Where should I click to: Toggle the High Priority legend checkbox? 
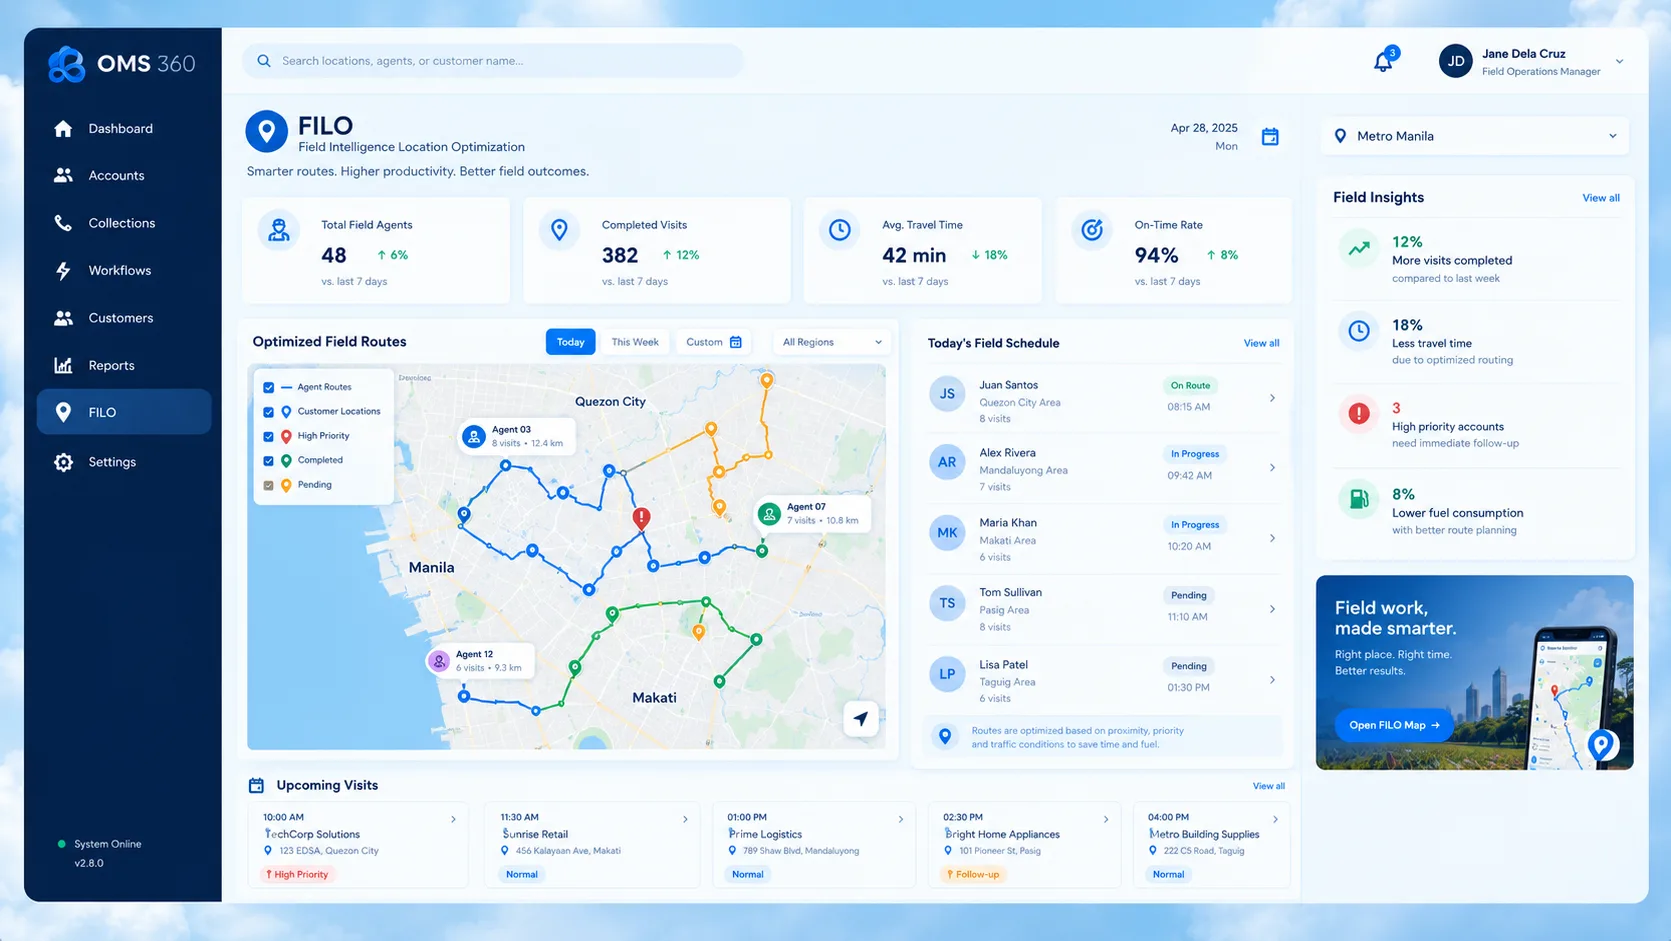coord(268,437)
